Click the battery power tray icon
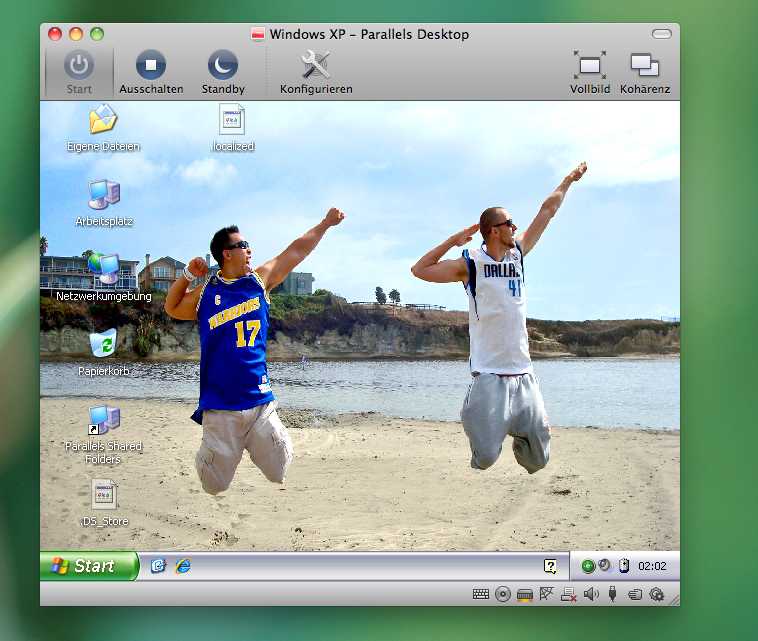Viewport: 758px width, 641px height. coord(624,565)
